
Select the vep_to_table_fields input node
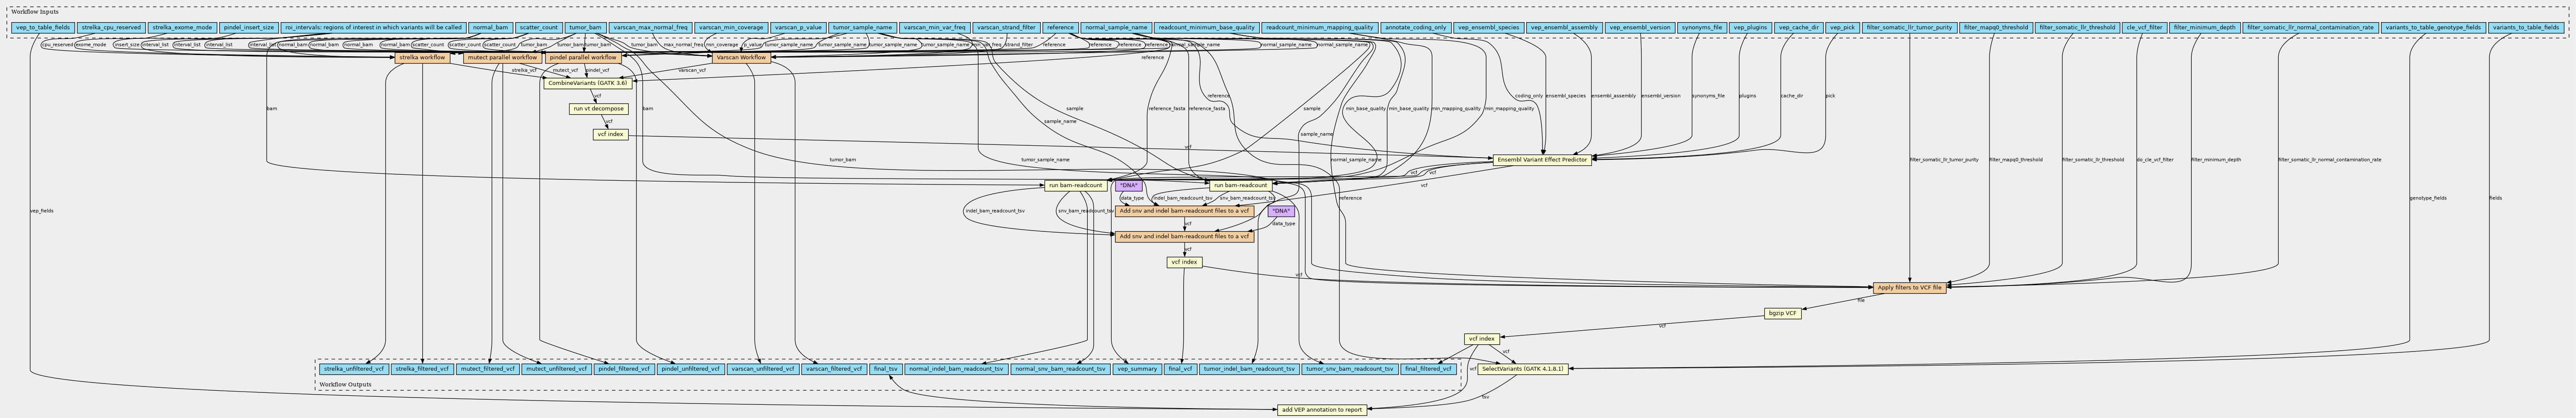tap(43, 28)
